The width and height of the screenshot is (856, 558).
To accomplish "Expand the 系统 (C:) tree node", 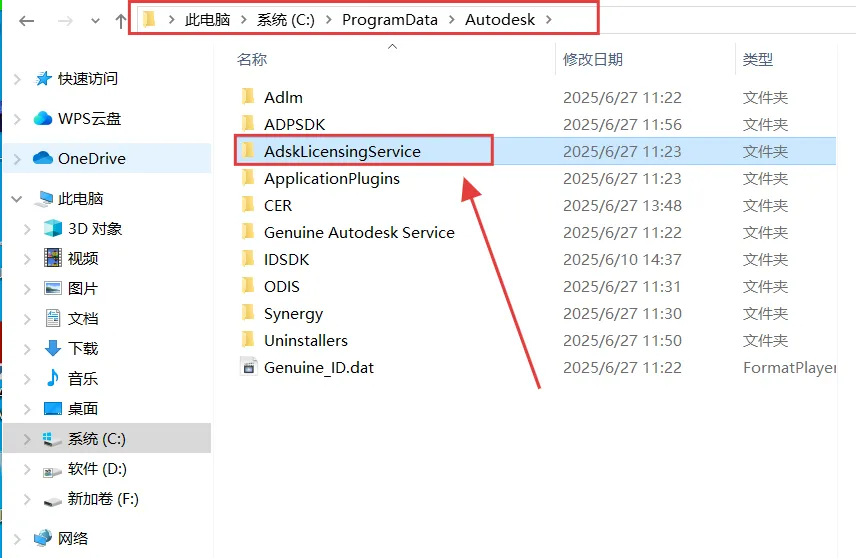I will [x=27, y=438].
